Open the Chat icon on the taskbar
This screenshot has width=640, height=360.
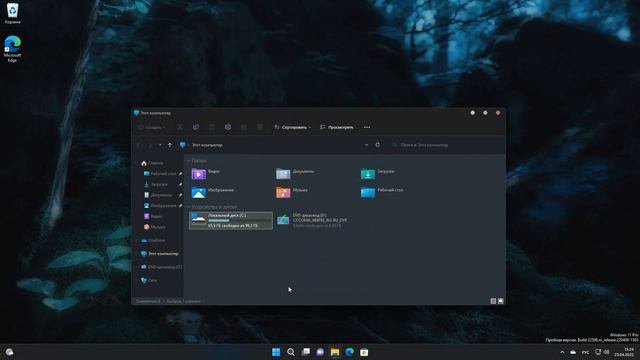click(320, 352)
